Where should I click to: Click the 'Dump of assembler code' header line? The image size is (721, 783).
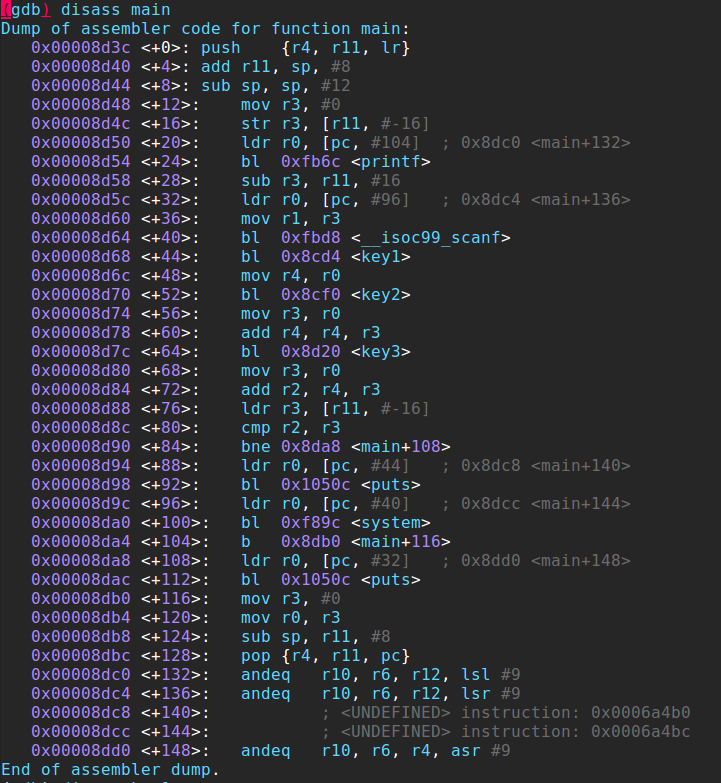point(205,28)
